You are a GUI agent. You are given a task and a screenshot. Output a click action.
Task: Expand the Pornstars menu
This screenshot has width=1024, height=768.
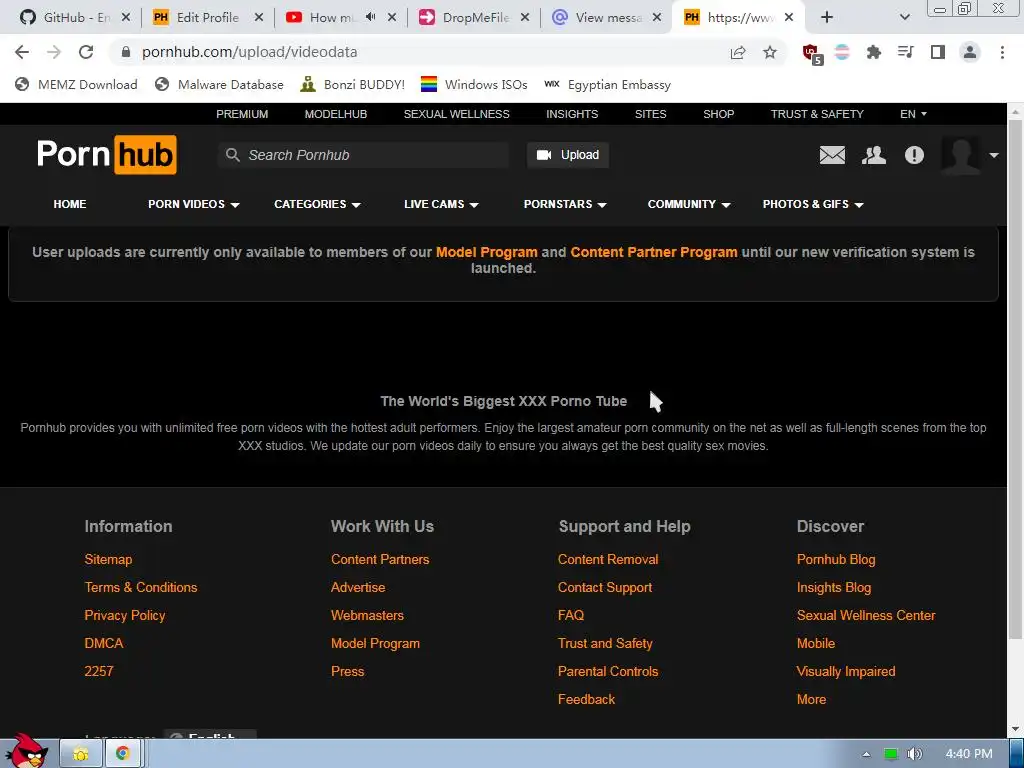[565, 204]
